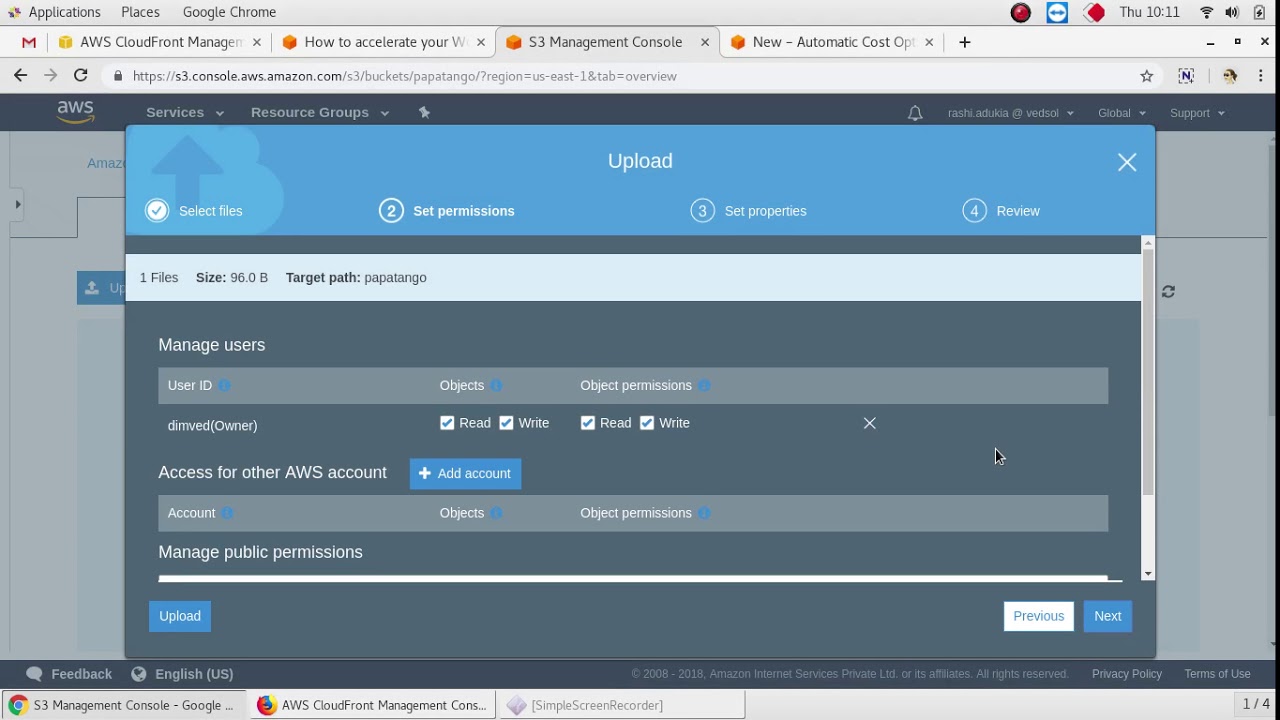Click the refresh icon behind the dialog
The height and width of the screenshot is (720, 1280).
(x=1168, y=291)
